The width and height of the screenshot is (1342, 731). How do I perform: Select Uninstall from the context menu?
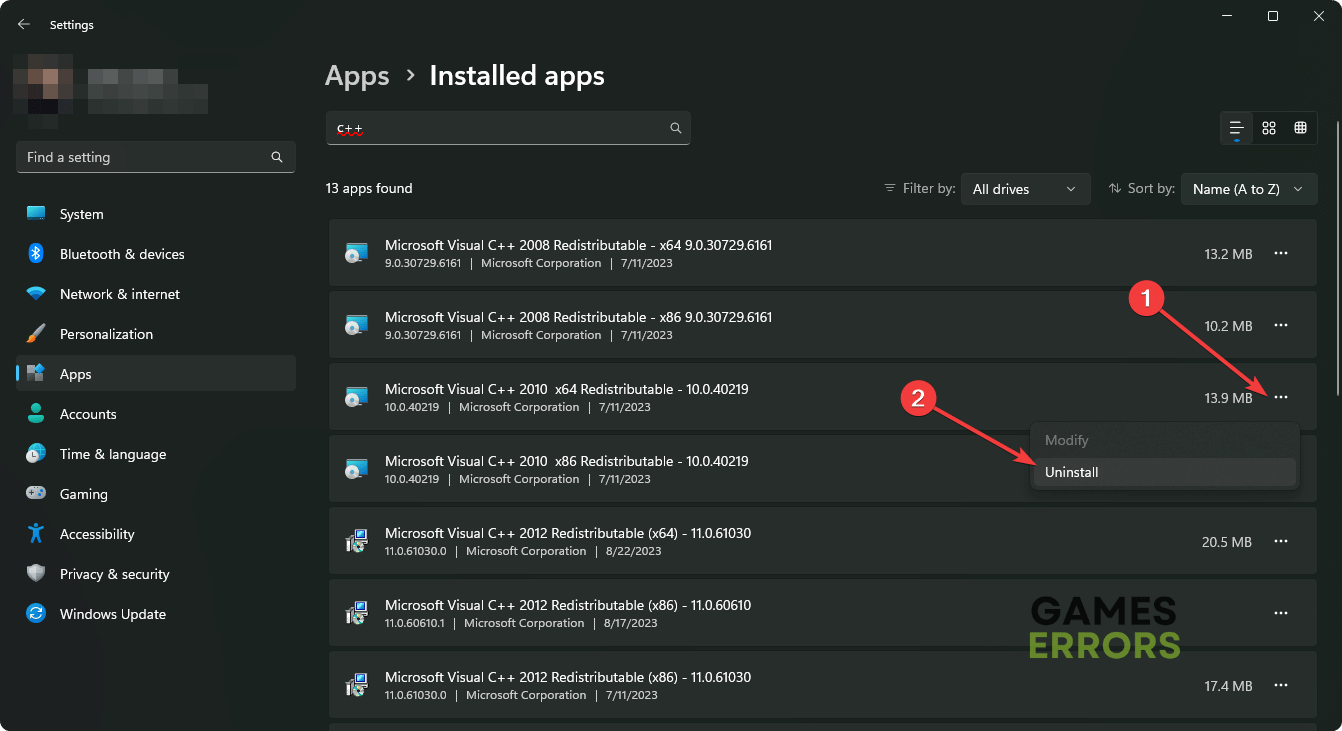pyautogui.click(x=1072, y=472)
